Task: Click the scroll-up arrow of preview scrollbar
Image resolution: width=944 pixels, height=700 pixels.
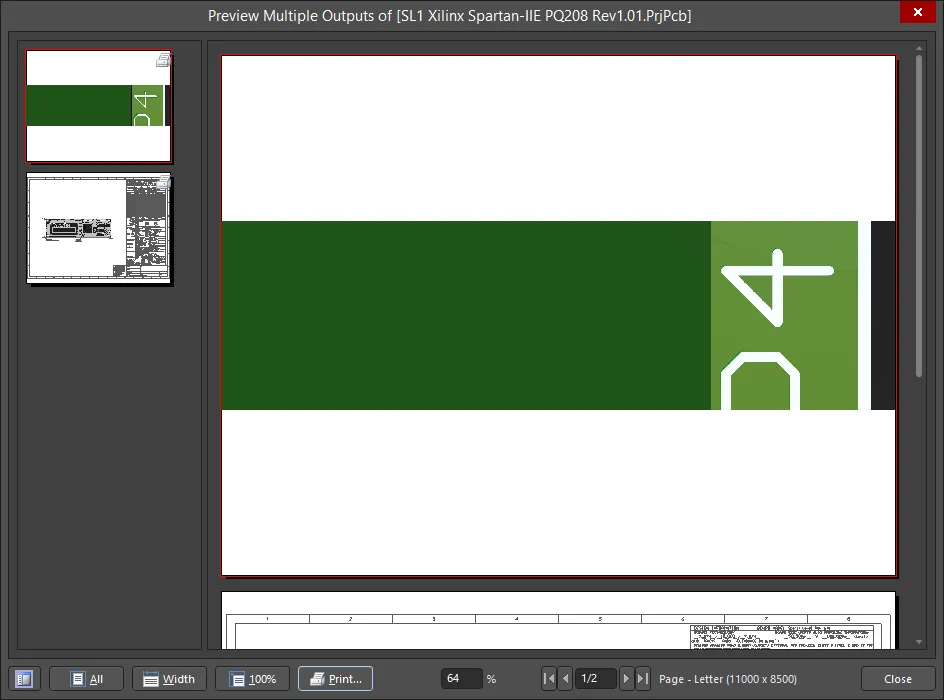Action: coord(919,48)
